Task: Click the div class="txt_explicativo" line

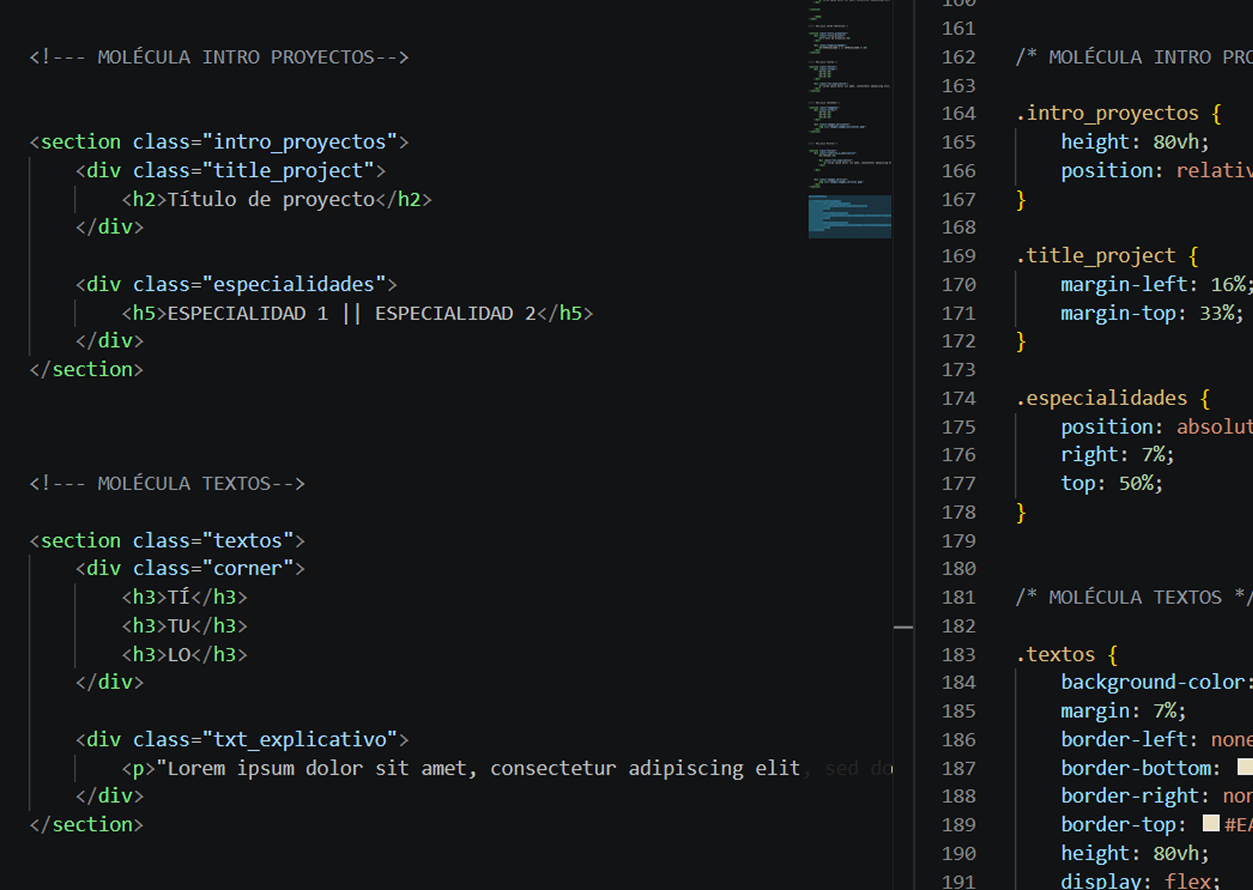Action: (242, 739)
